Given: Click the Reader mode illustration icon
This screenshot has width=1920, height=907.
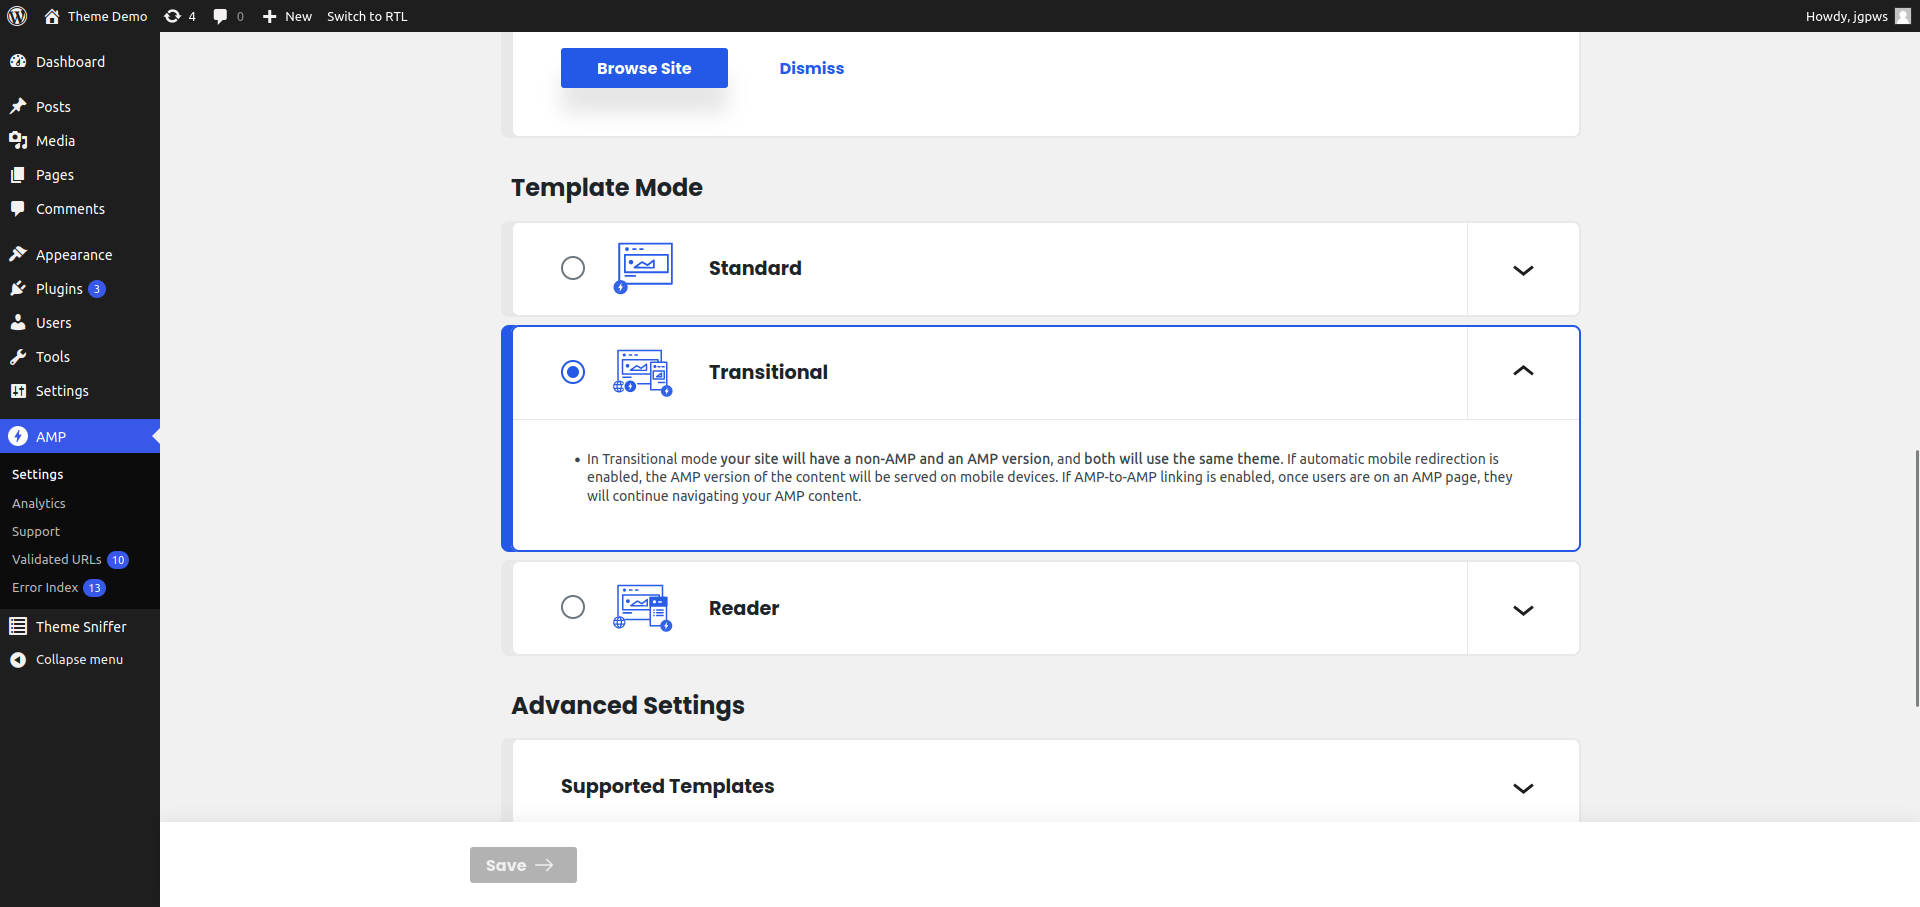Looking at the screenshot, I should [643, 608].
